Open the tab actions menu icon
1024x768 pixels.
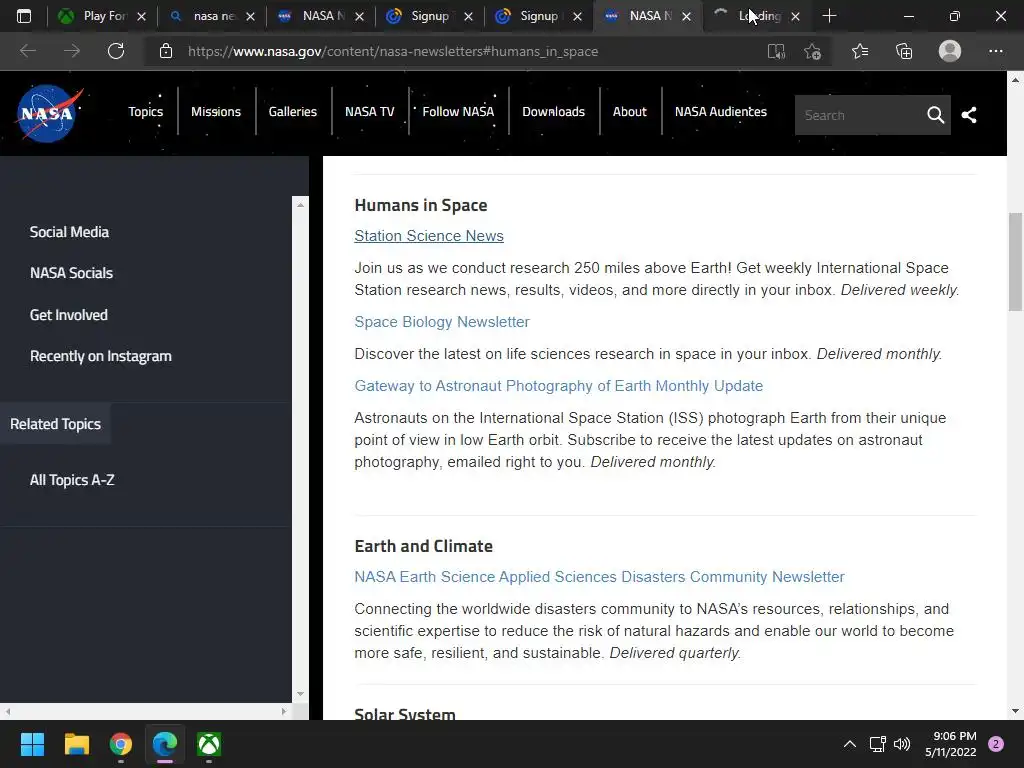tap(24, 16)
